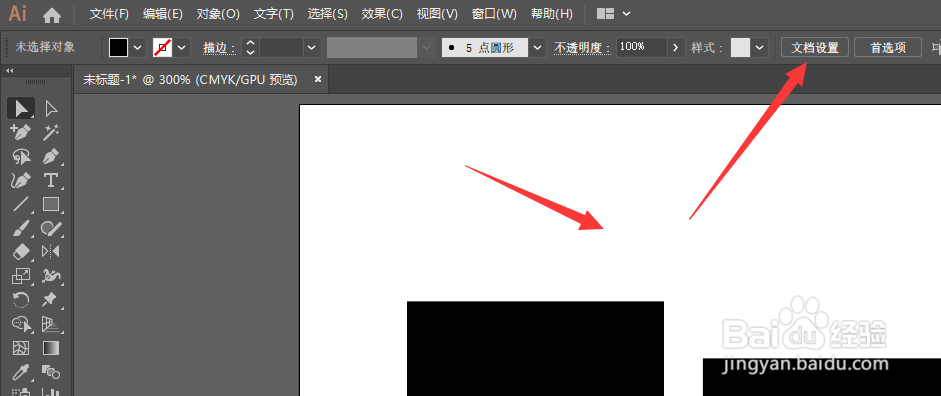The height and width of the screenshot is (396, 941).
Task: Expand the 样式 style dropdown arrow
Action: point(760,47)
